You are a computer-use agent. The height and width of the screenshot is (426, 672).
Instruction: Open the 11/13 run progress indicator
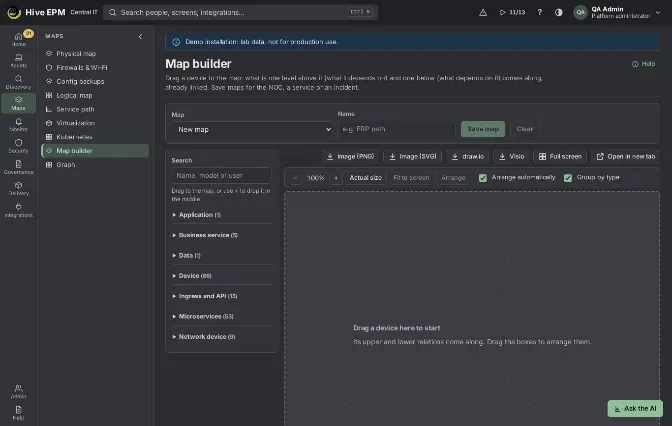[x=513, y=12]
